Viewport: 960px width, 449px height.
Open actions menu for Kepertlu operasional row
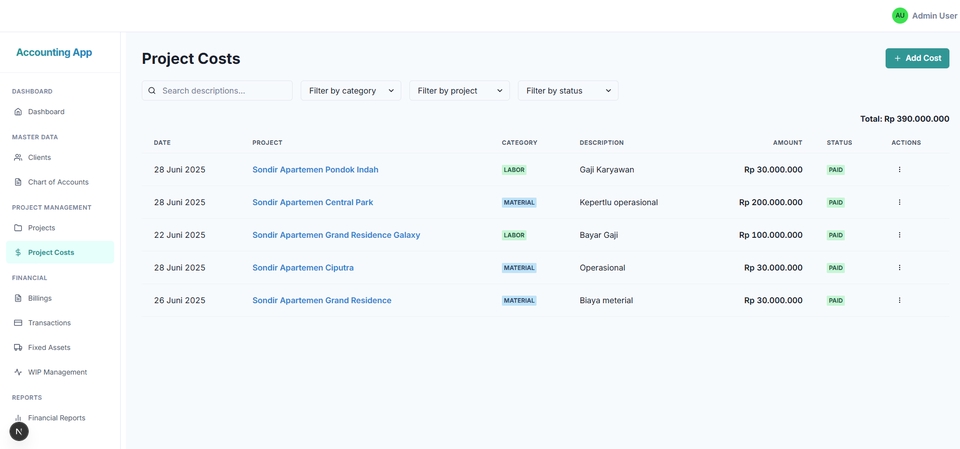(x=899, y=202)
